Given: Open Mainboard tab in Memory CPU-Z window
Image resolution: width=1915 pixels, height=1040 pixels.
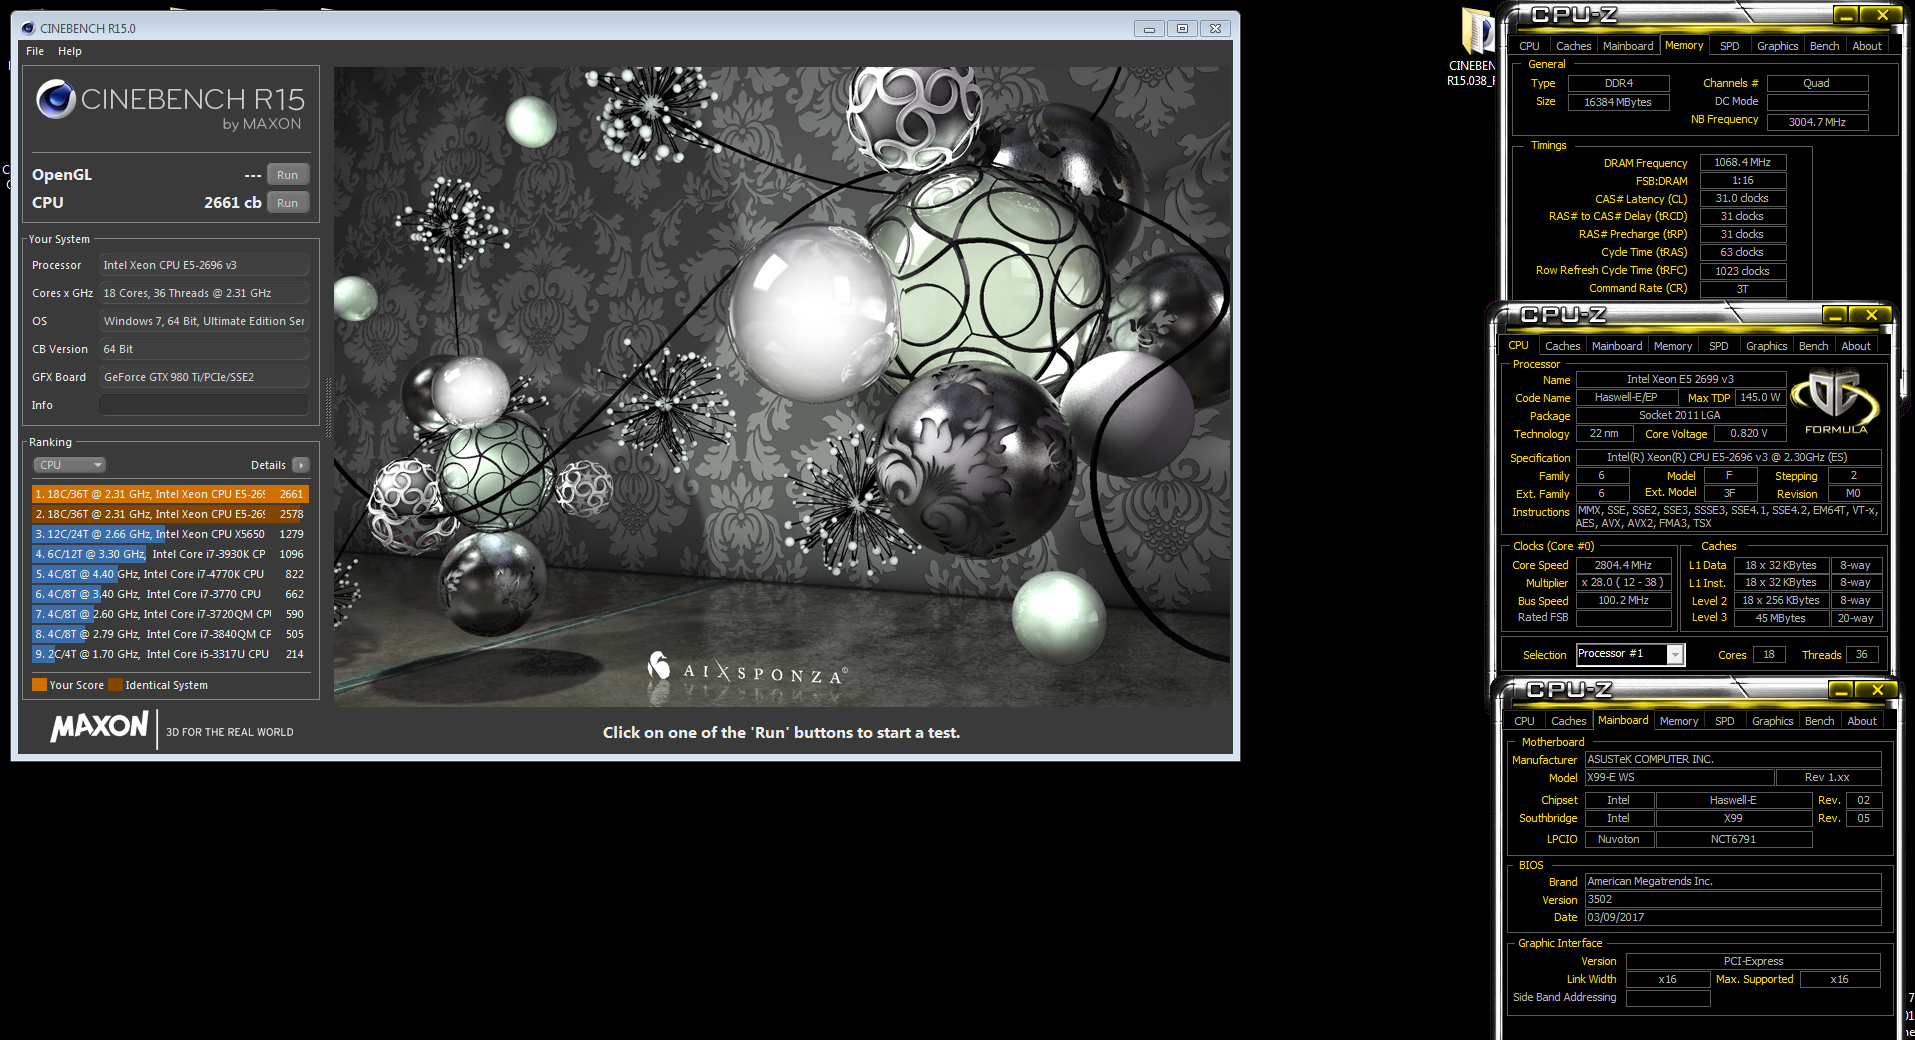Looking at the screenshot, I should [1628, 46].
